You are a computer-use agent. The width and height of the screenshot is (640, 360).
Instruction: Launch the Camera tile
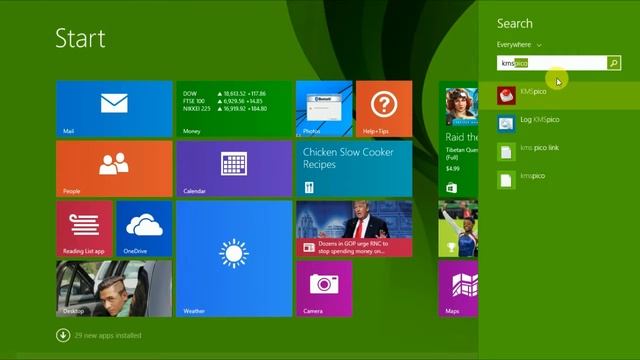pos(324,289)
